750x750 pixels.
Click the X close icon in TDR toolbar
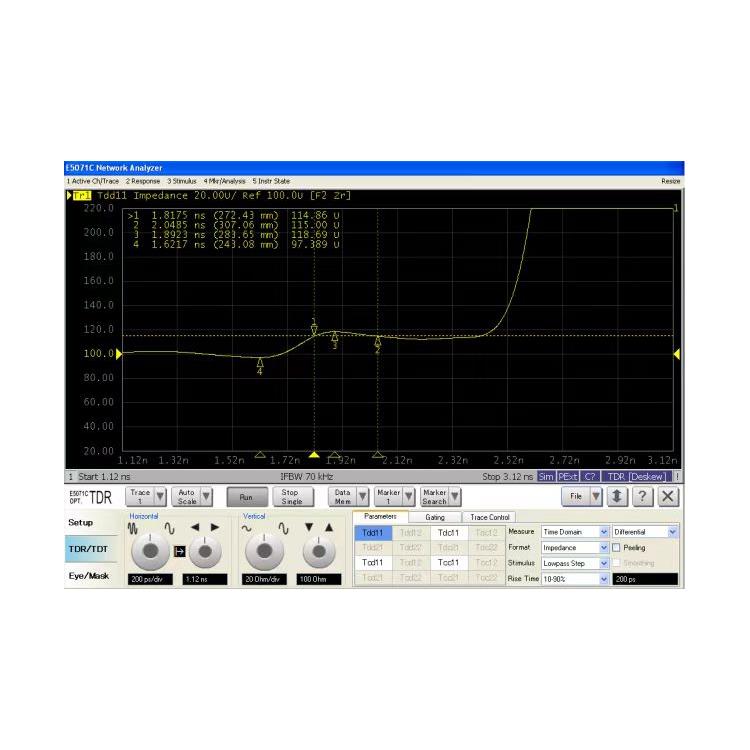click(x=669, y=496)
